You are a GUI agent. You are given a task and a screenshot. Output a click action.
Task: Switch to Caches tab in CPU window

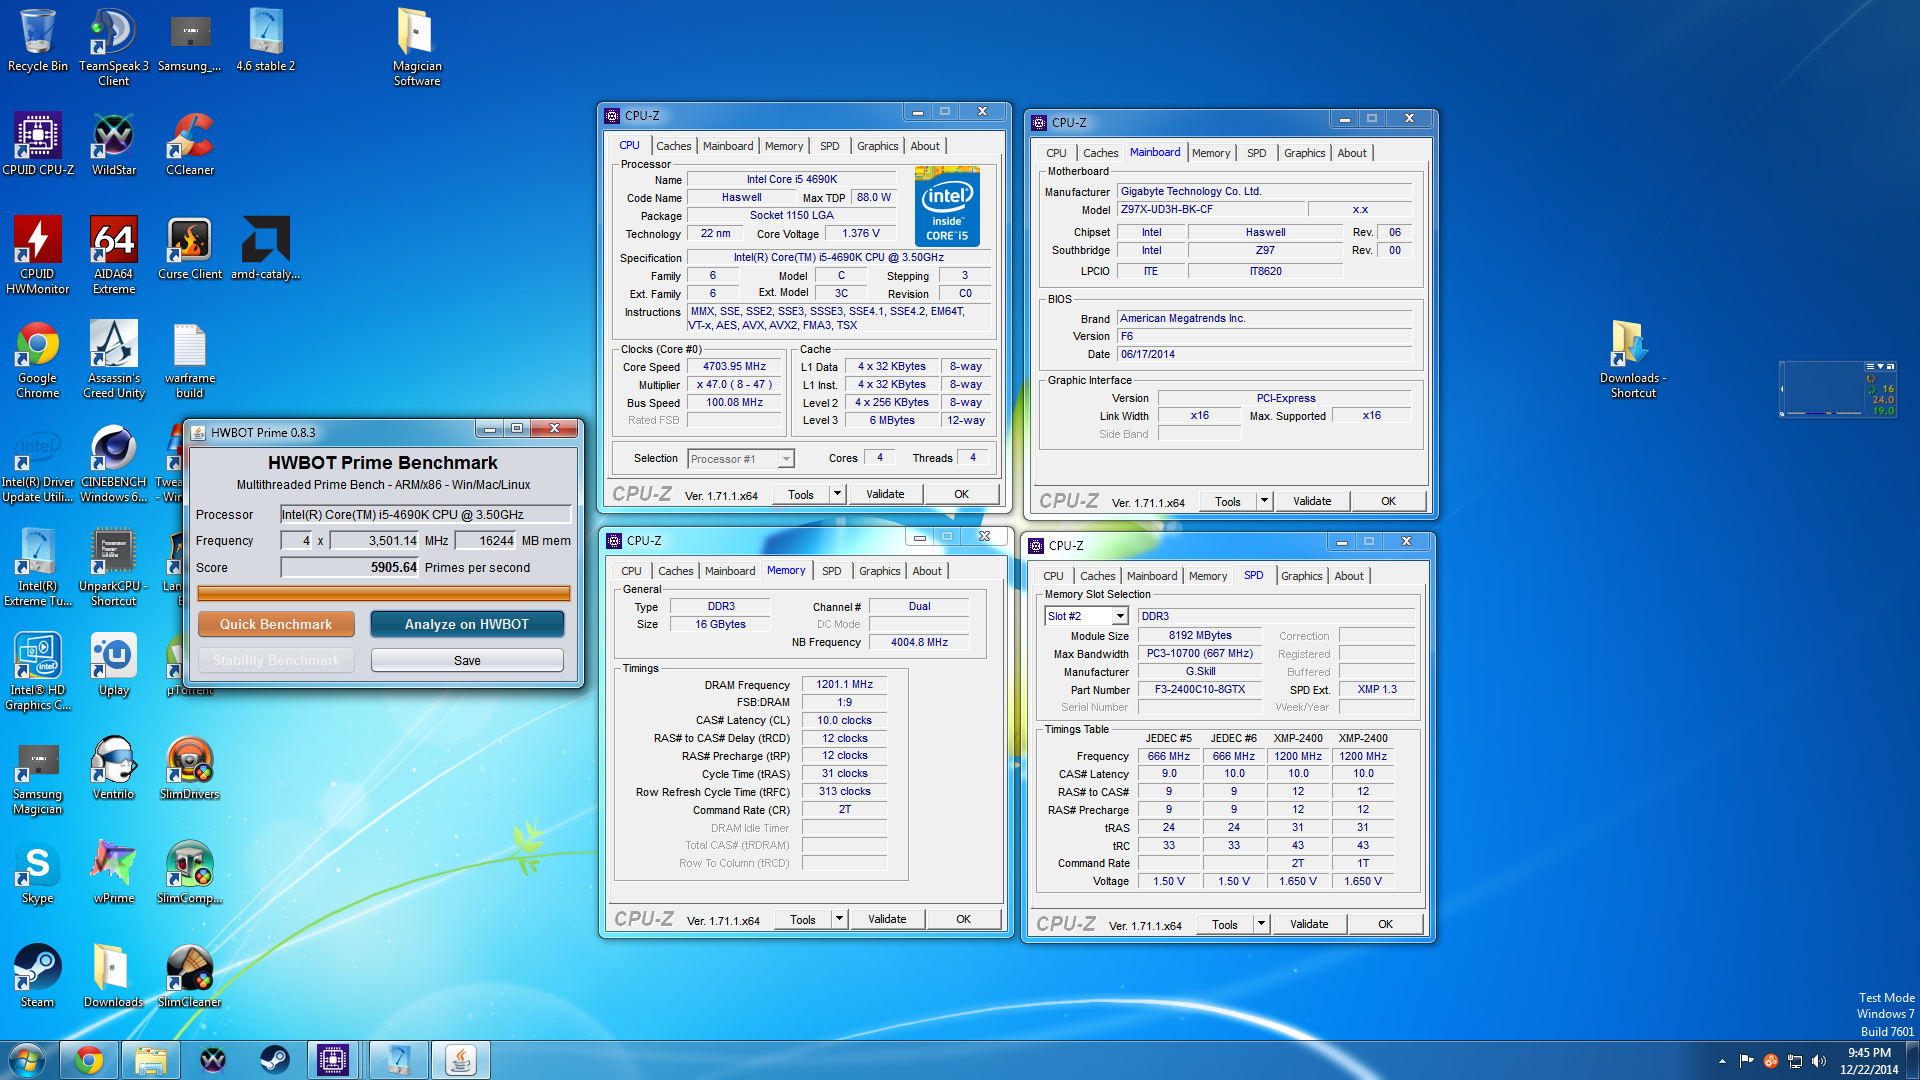[674, 146]
